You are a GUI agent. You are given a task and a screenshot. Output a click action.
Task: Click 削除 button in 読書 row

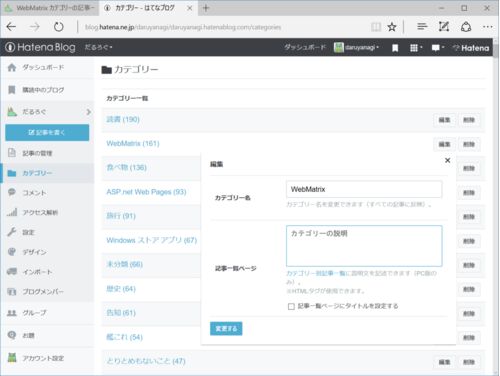pyautogui.click(x=469, y=120)
